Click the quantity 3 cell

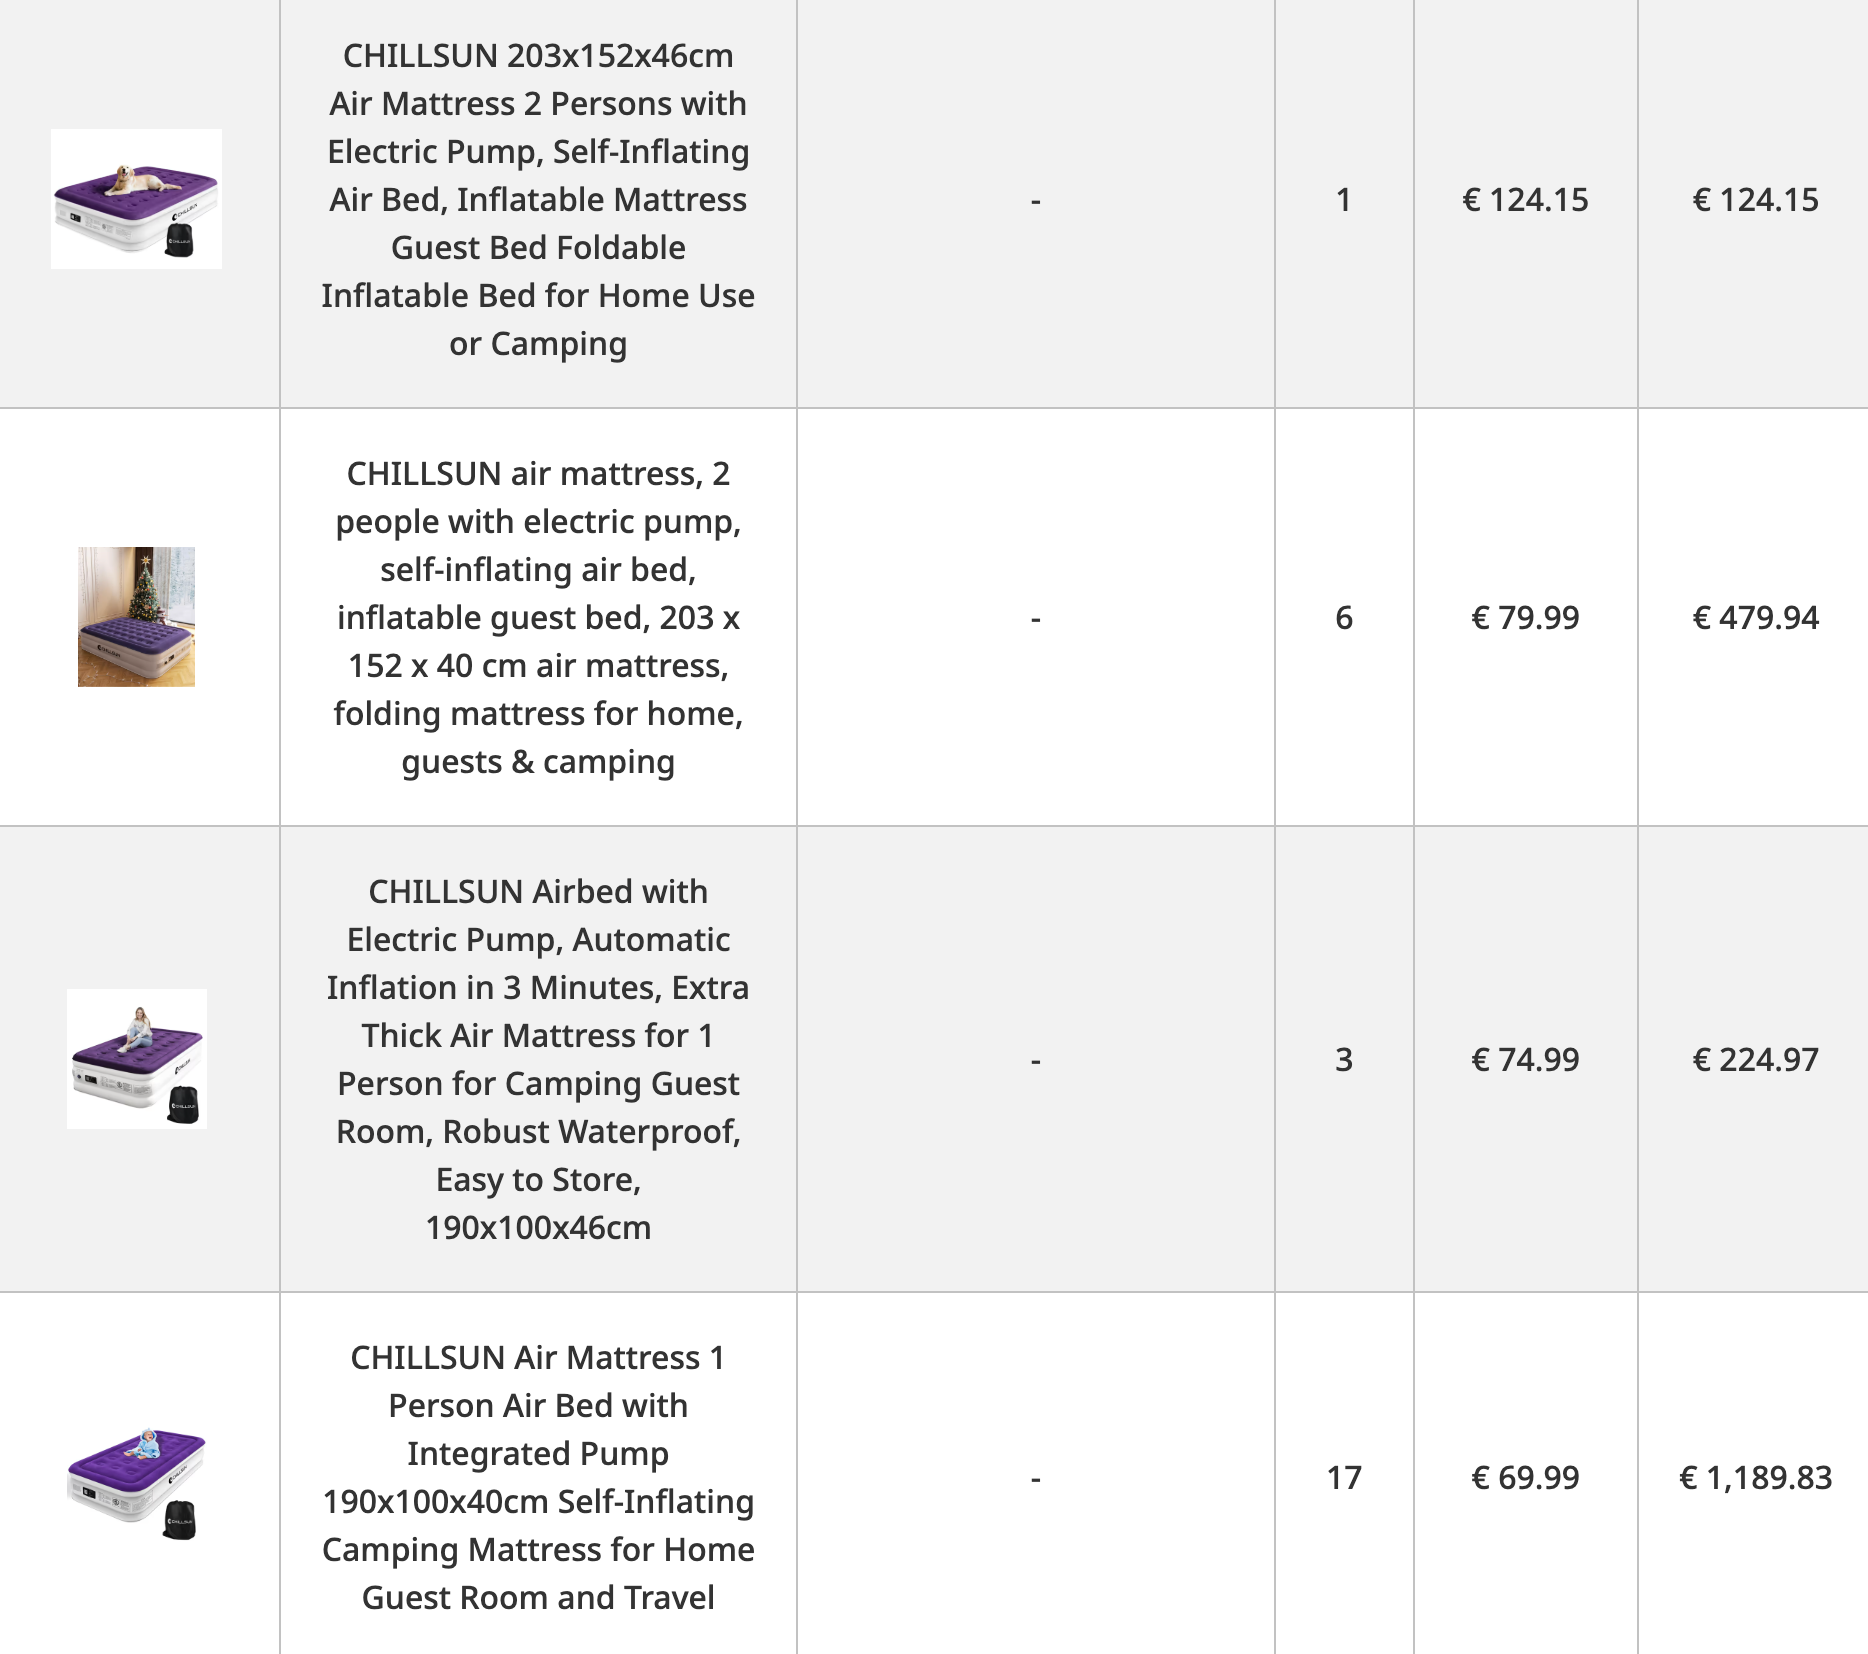pyautogui.click(x=1344, y=1060)
